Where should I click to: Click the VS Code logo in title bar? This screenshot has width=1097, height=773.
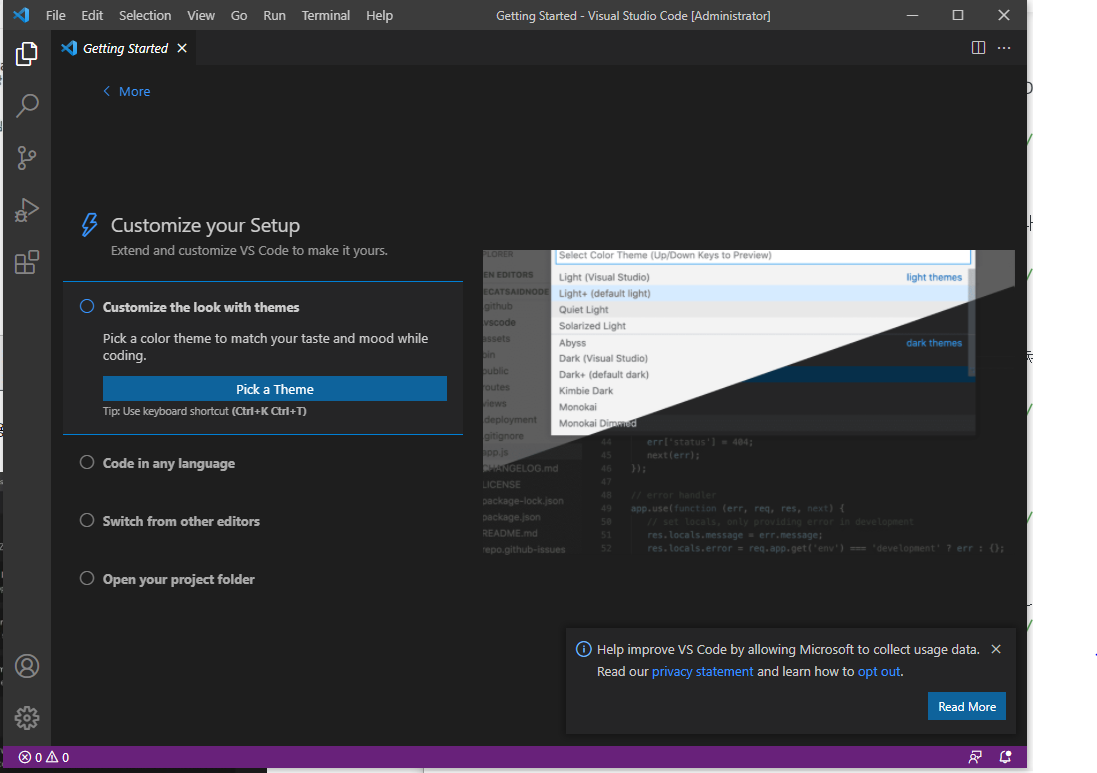tap(22, 15)
